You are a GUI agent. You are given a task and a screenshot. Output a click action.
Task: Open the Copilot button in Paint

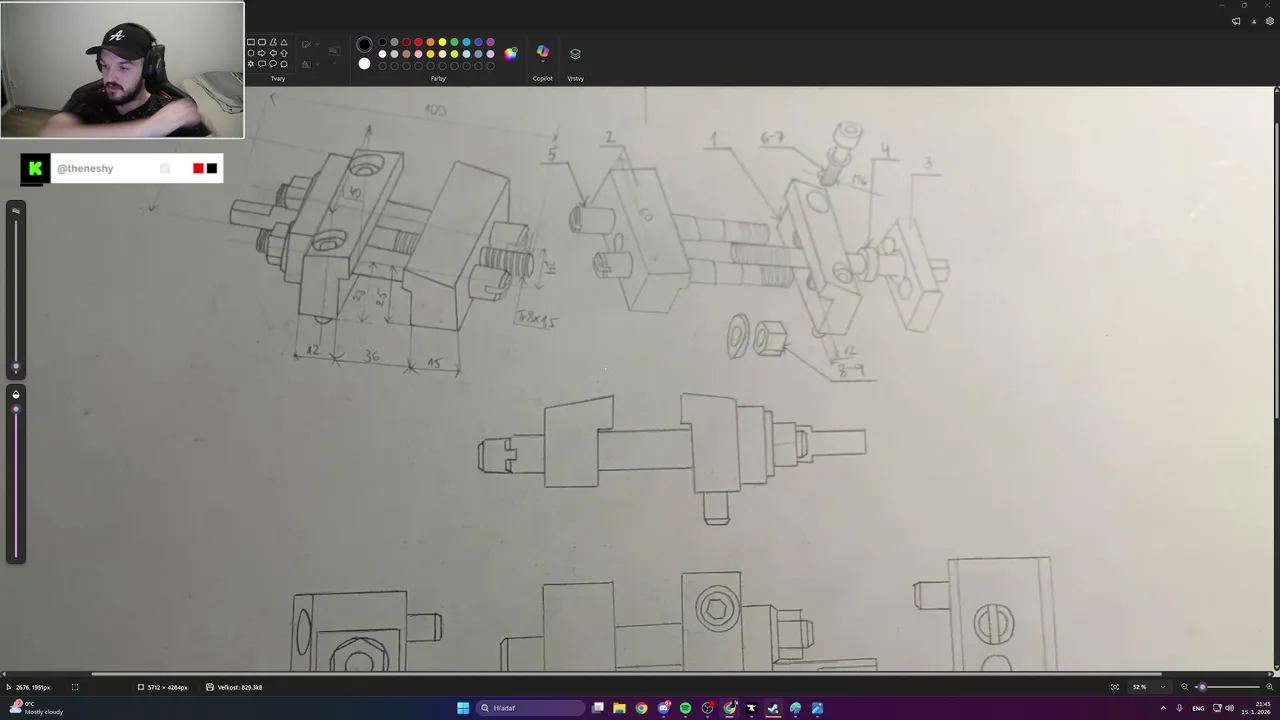[543, 51]
